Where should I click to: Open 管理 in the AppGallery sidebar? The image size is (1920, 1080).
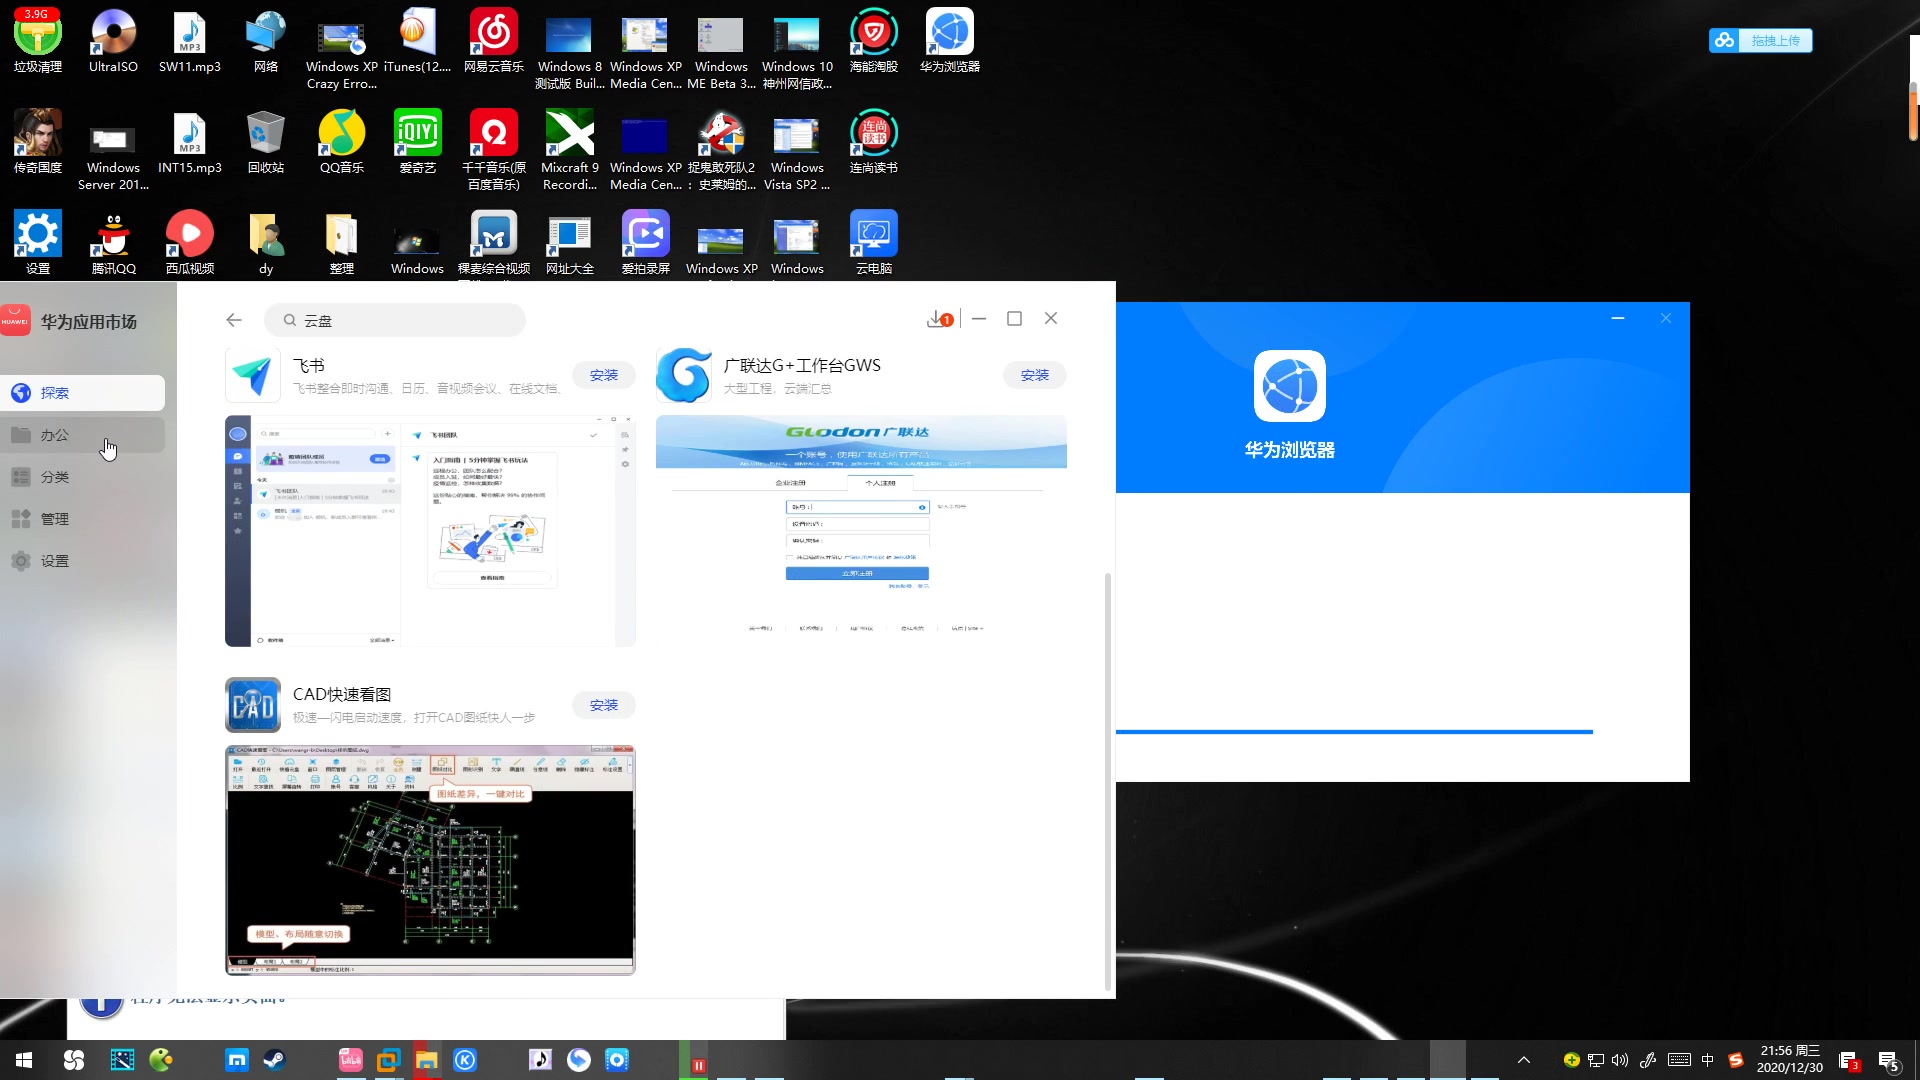[82, 519]
